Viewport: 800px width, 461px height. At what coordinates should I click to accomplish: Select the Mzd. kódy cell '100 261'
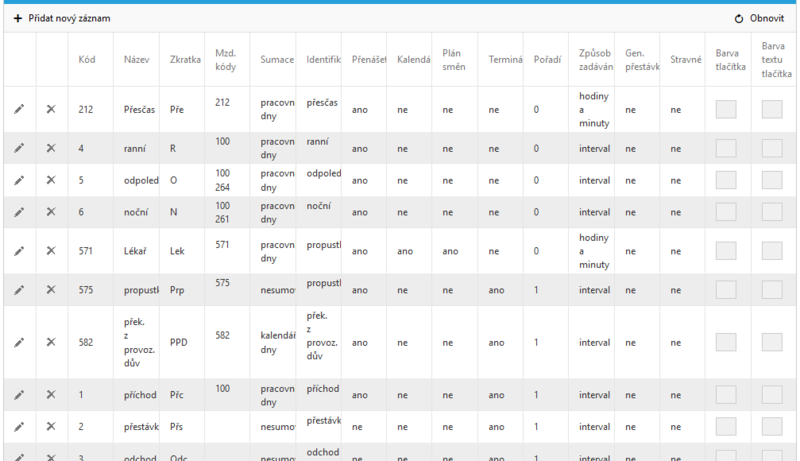[222, 212]
